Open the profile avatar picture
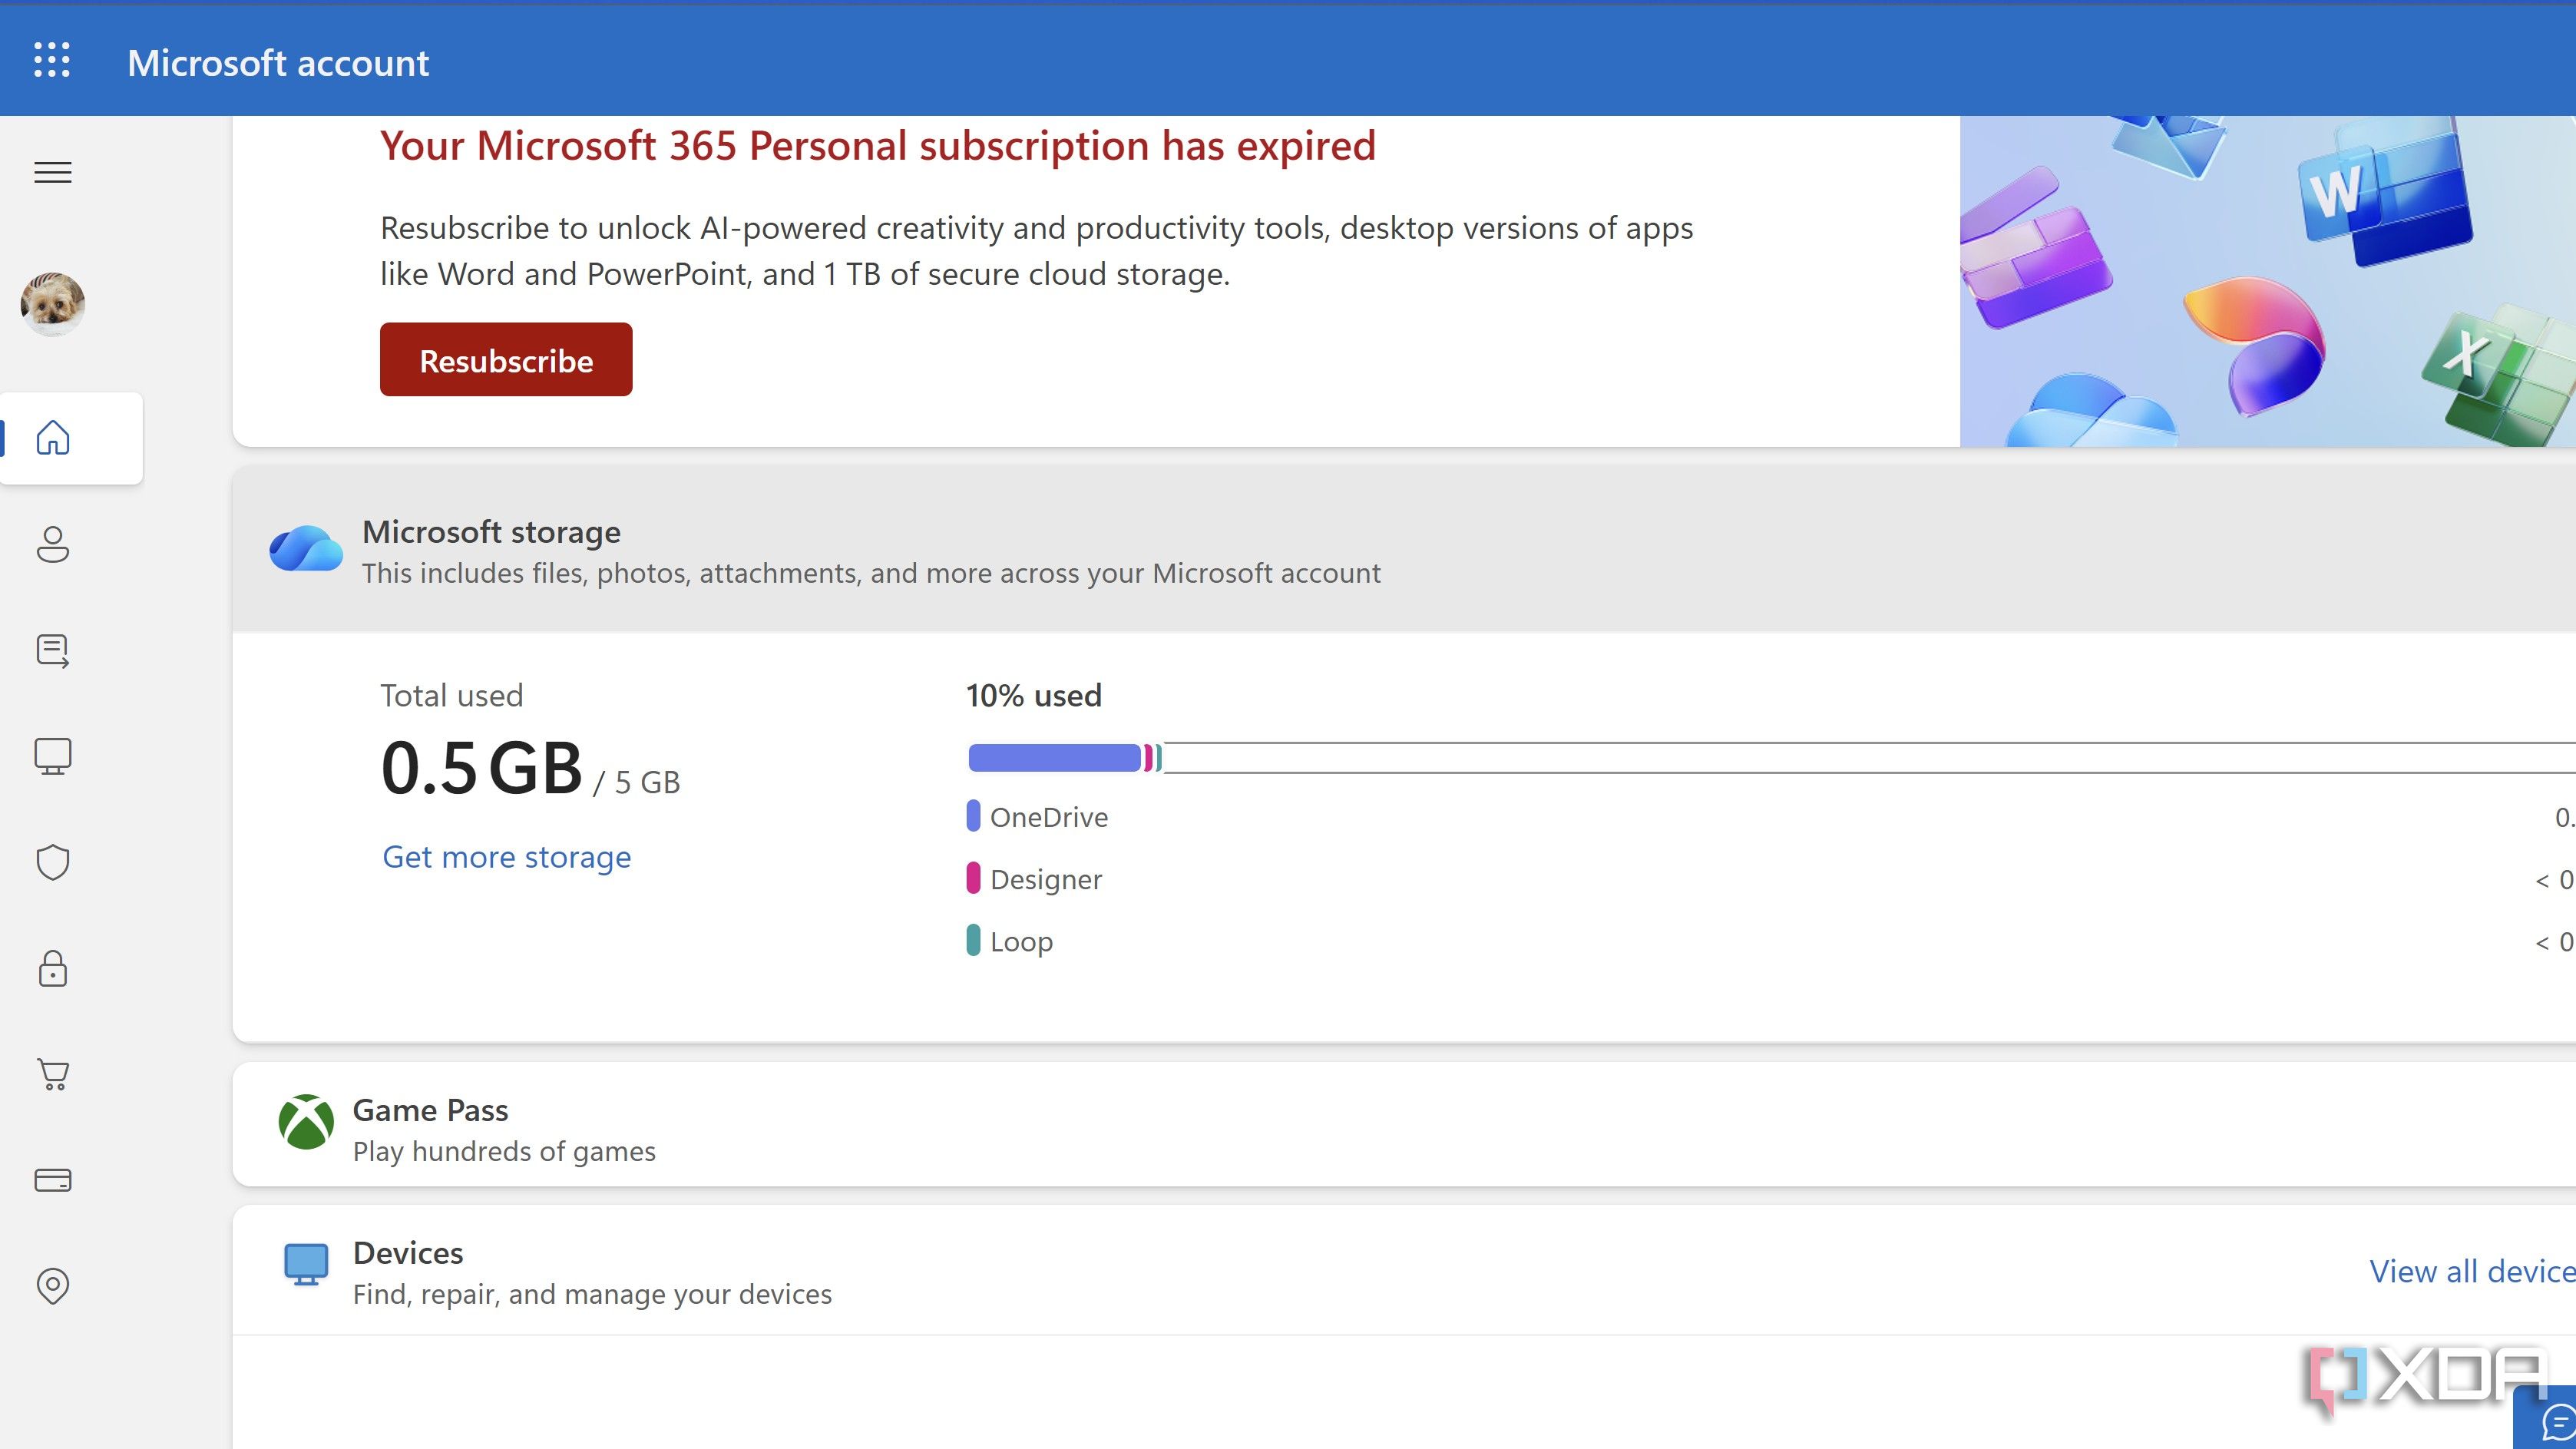The image size is (2576, 1449). click(53, 304)
